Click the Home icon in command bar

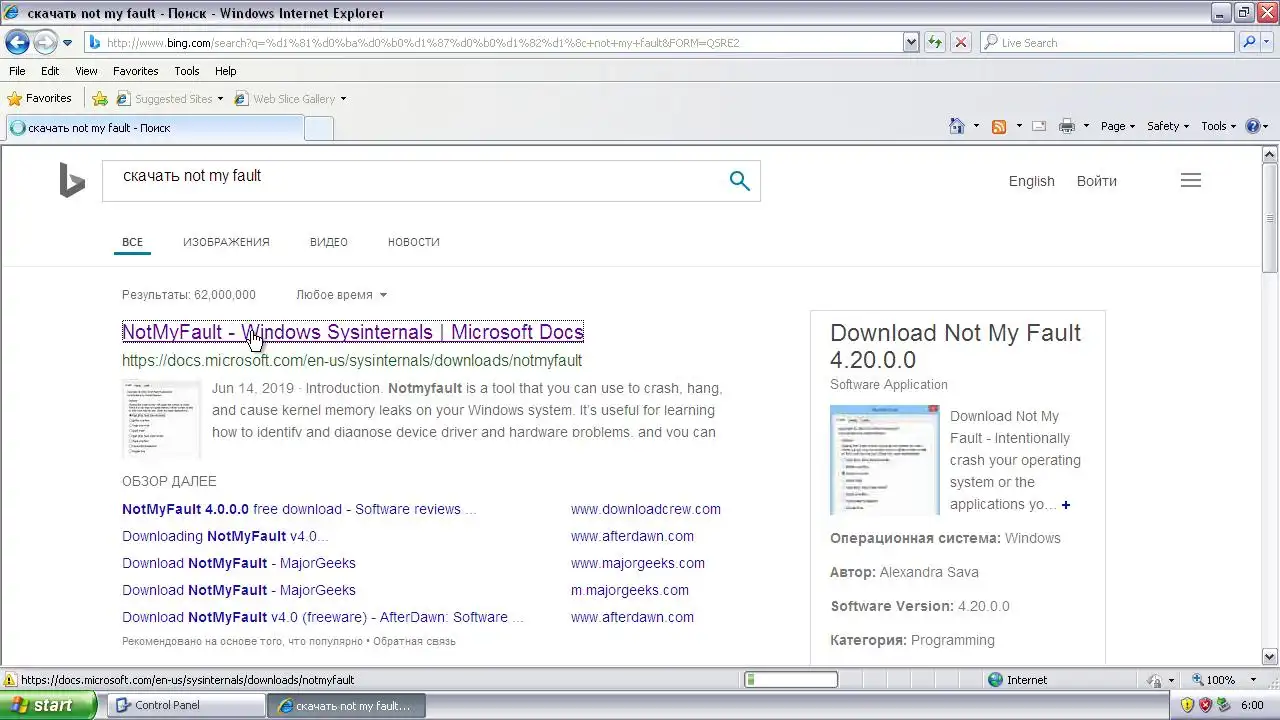957,126
